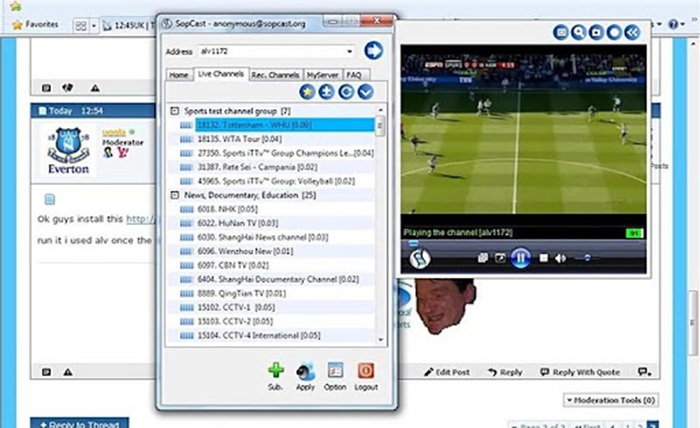Click the Everton avatar thumbnail
Viewport: 700px width, 428px height.
[68, 150]
